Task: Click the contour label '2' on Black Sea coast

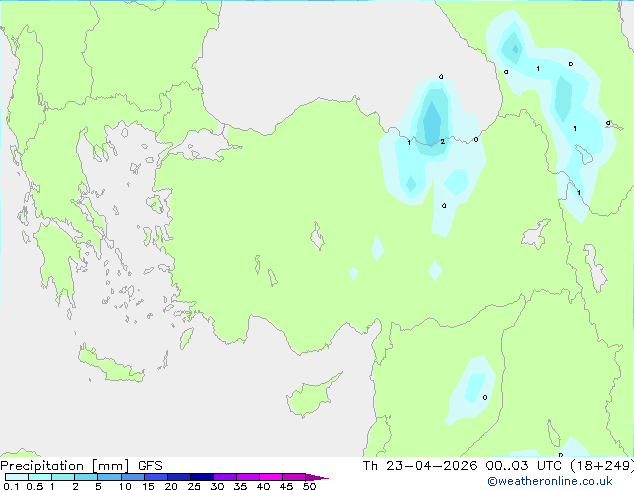Action: (442, 142)
